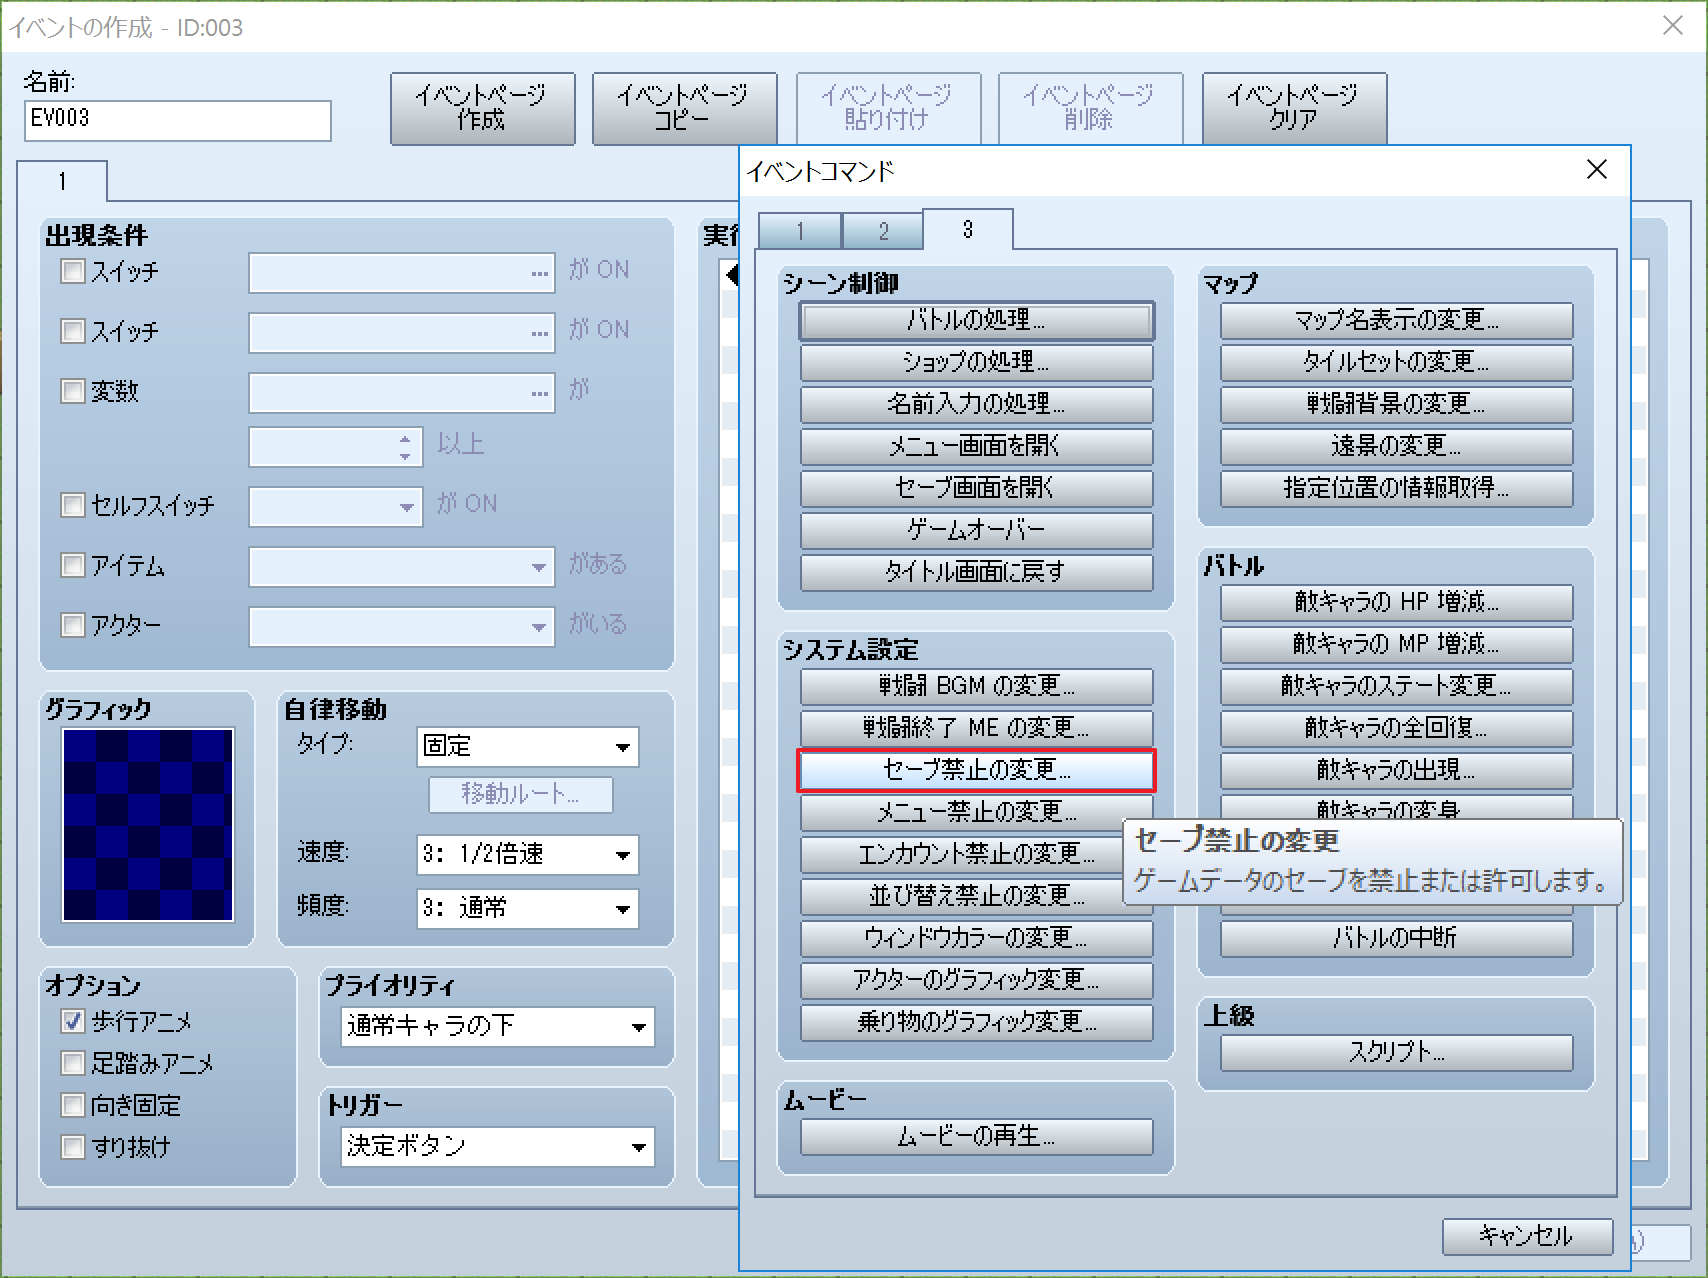The width and height of the screenshot is (1708, 1278).
Task: Select the ショップの処理 (Shop Processing) command
Action: pos(975,363)
